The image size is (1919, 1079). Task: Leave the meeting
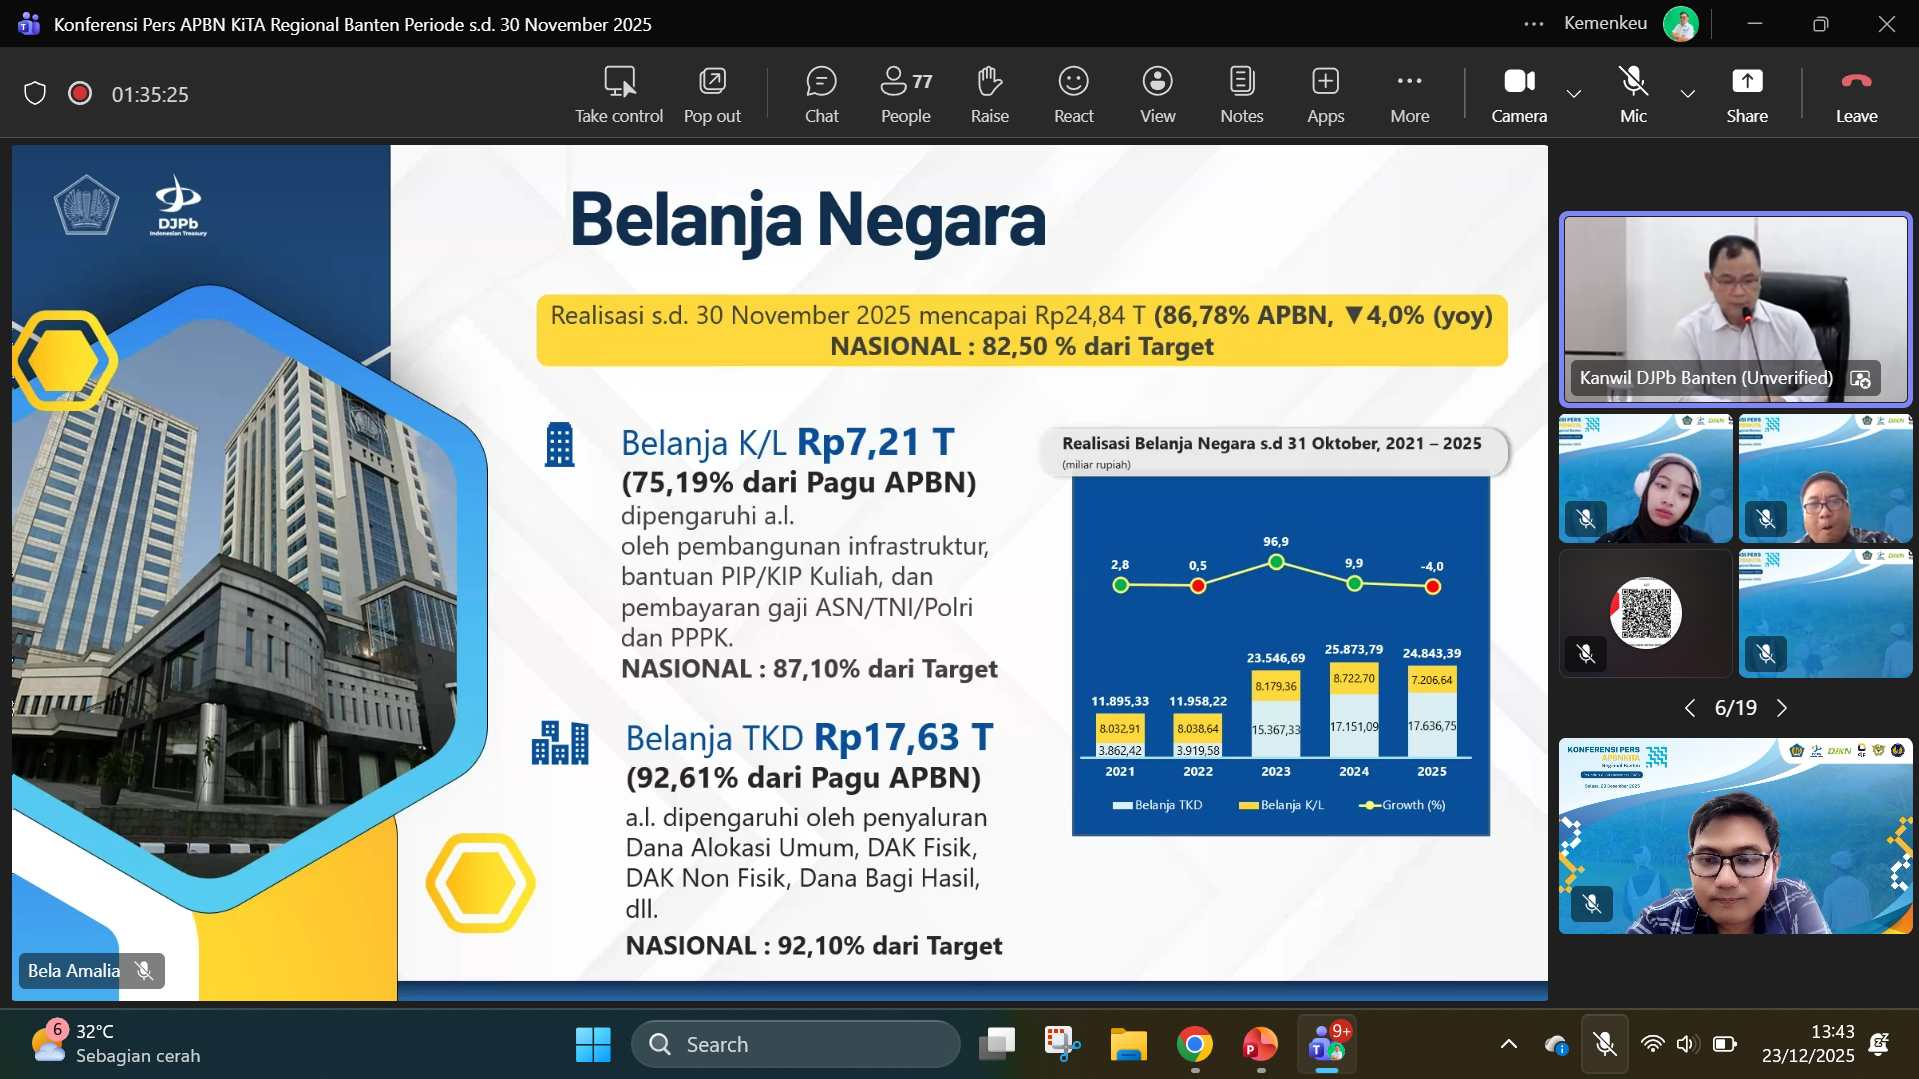coord(1855,93)
